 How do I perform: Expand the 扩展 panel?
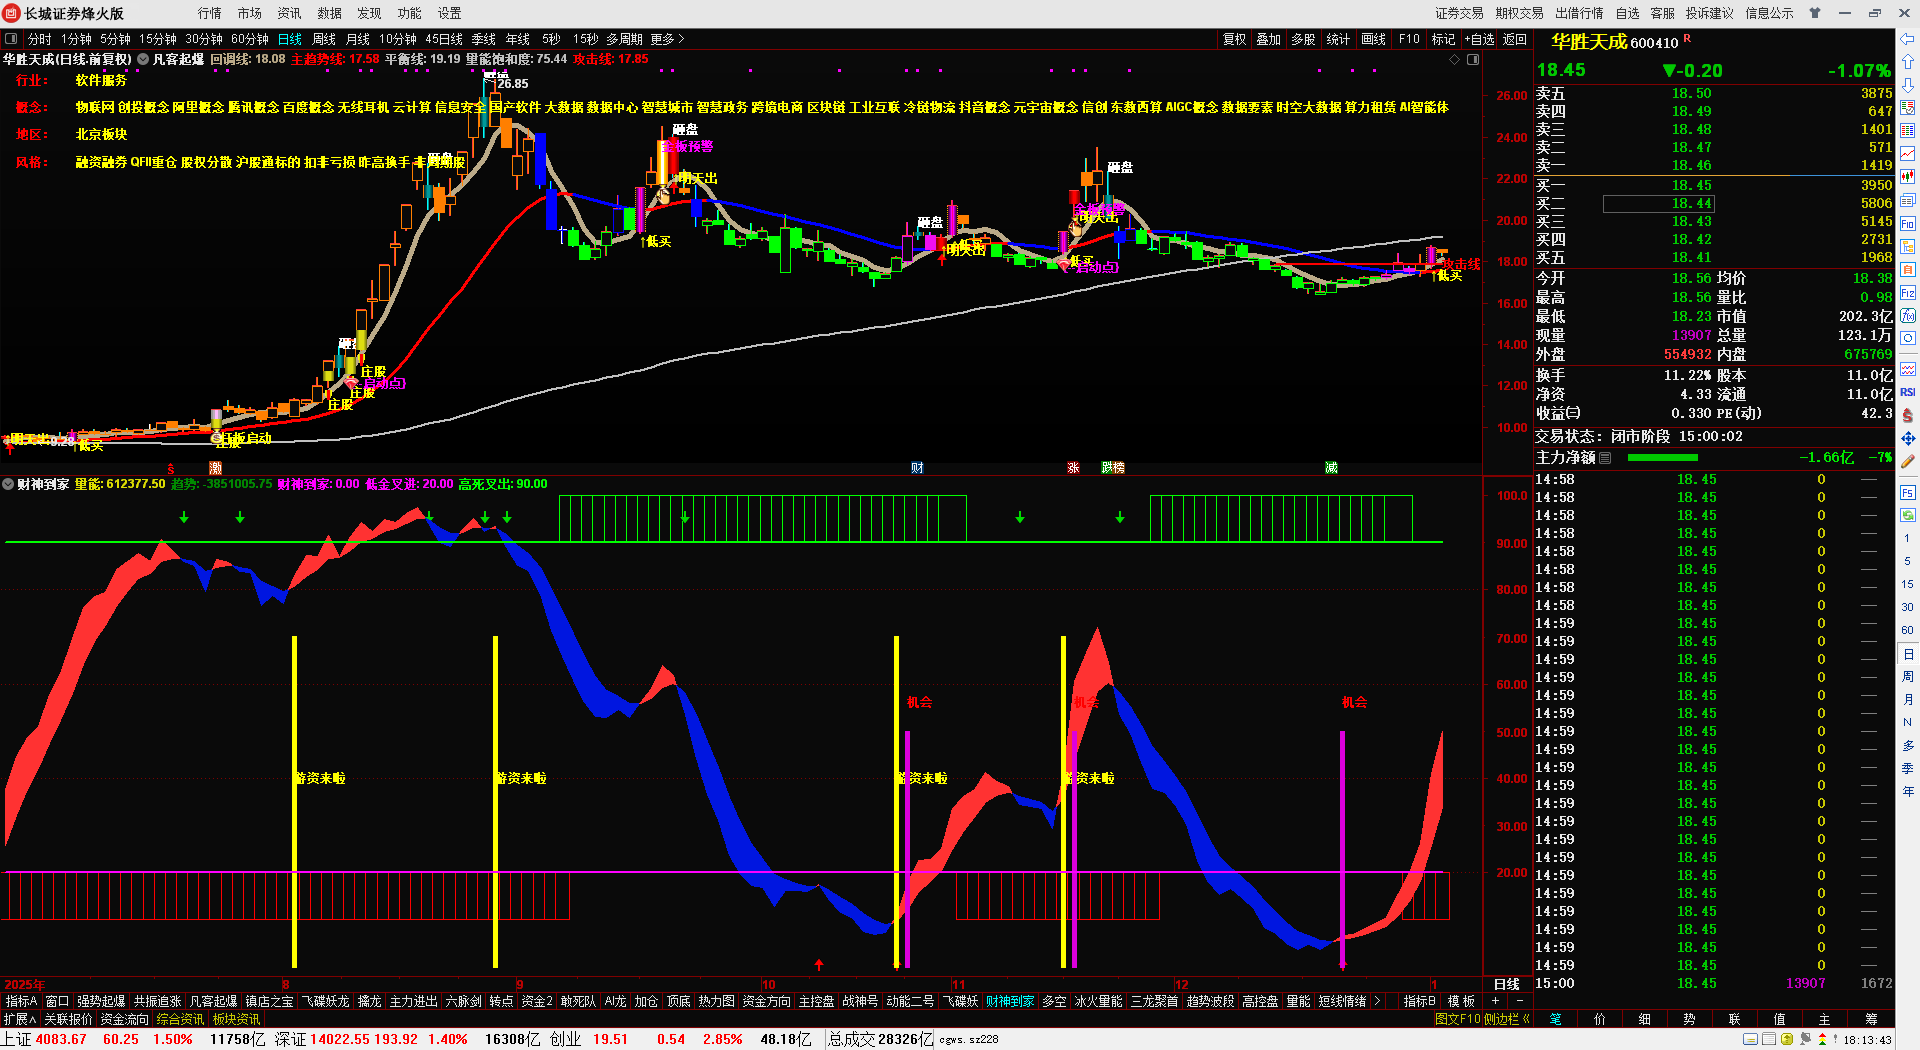(x=19, y=1019)
